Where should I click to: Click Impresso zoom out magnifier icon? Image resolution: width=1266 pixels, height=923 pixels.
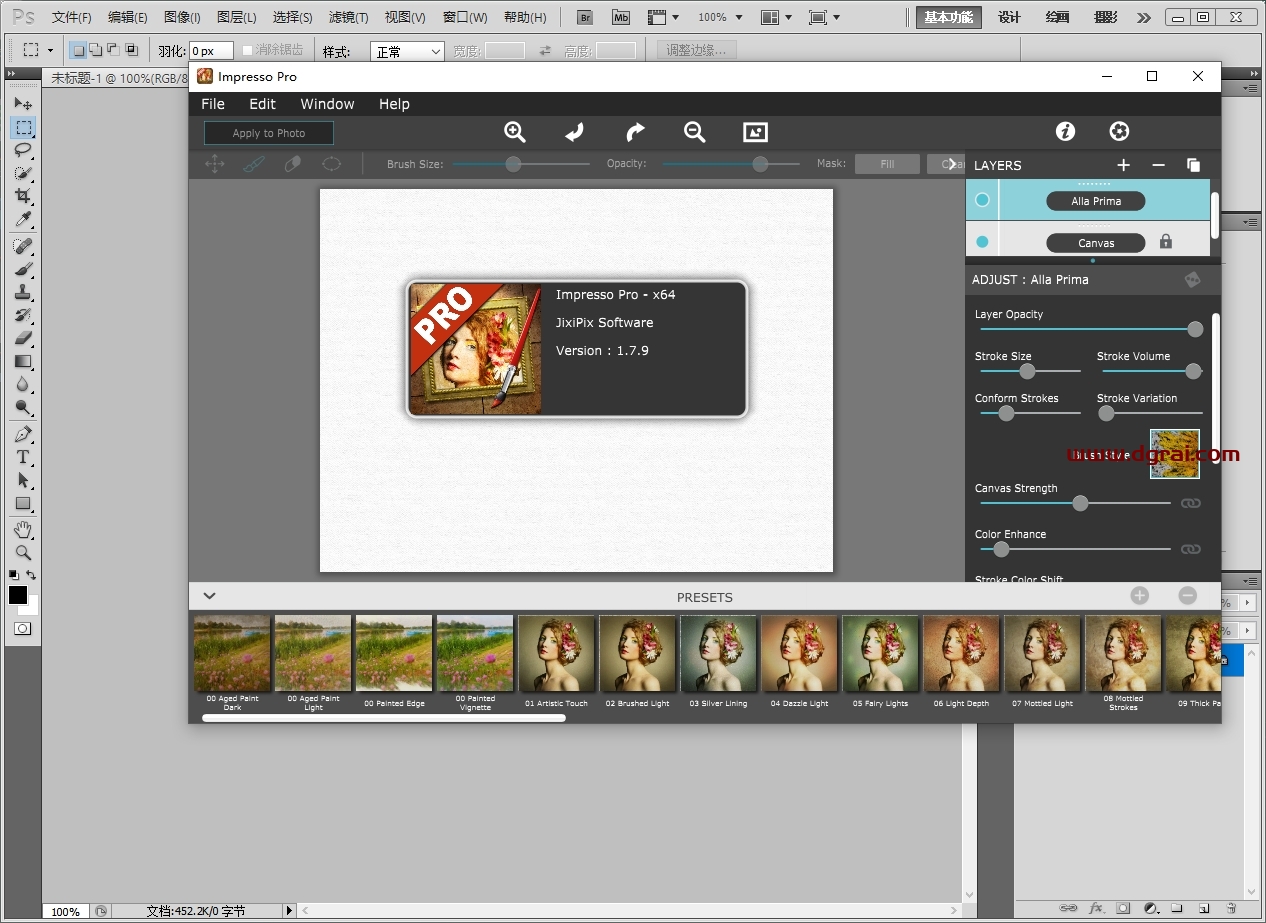[695, 132]
